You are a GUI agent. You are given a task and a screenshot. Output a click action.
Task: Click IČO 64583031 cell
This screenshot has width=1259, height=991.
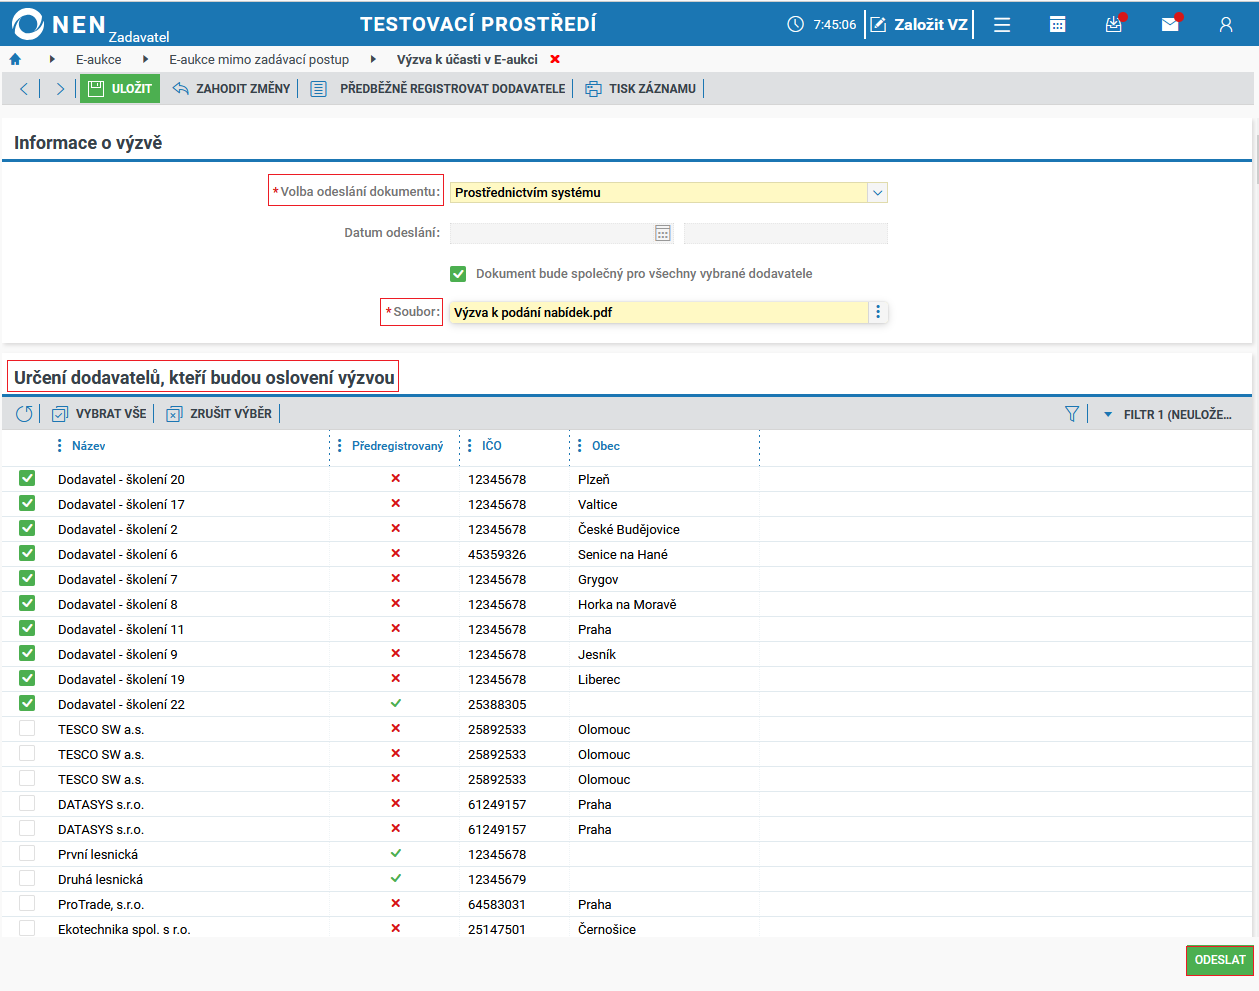[x=497, y=904]
